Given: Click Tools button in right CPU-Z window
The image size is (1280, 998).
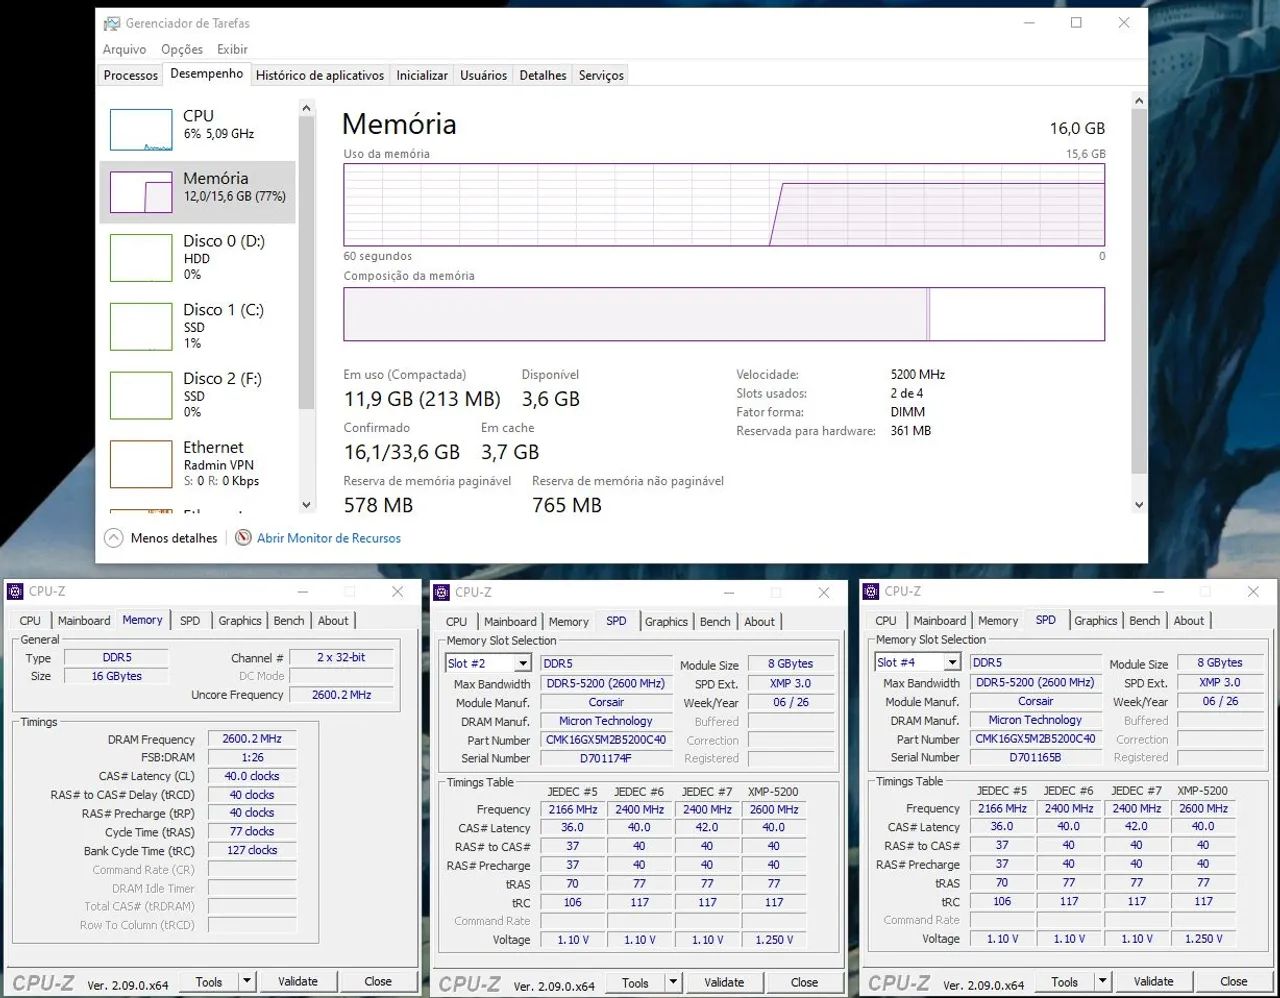Looking at the screenshot, I should tap(1065, 982).
